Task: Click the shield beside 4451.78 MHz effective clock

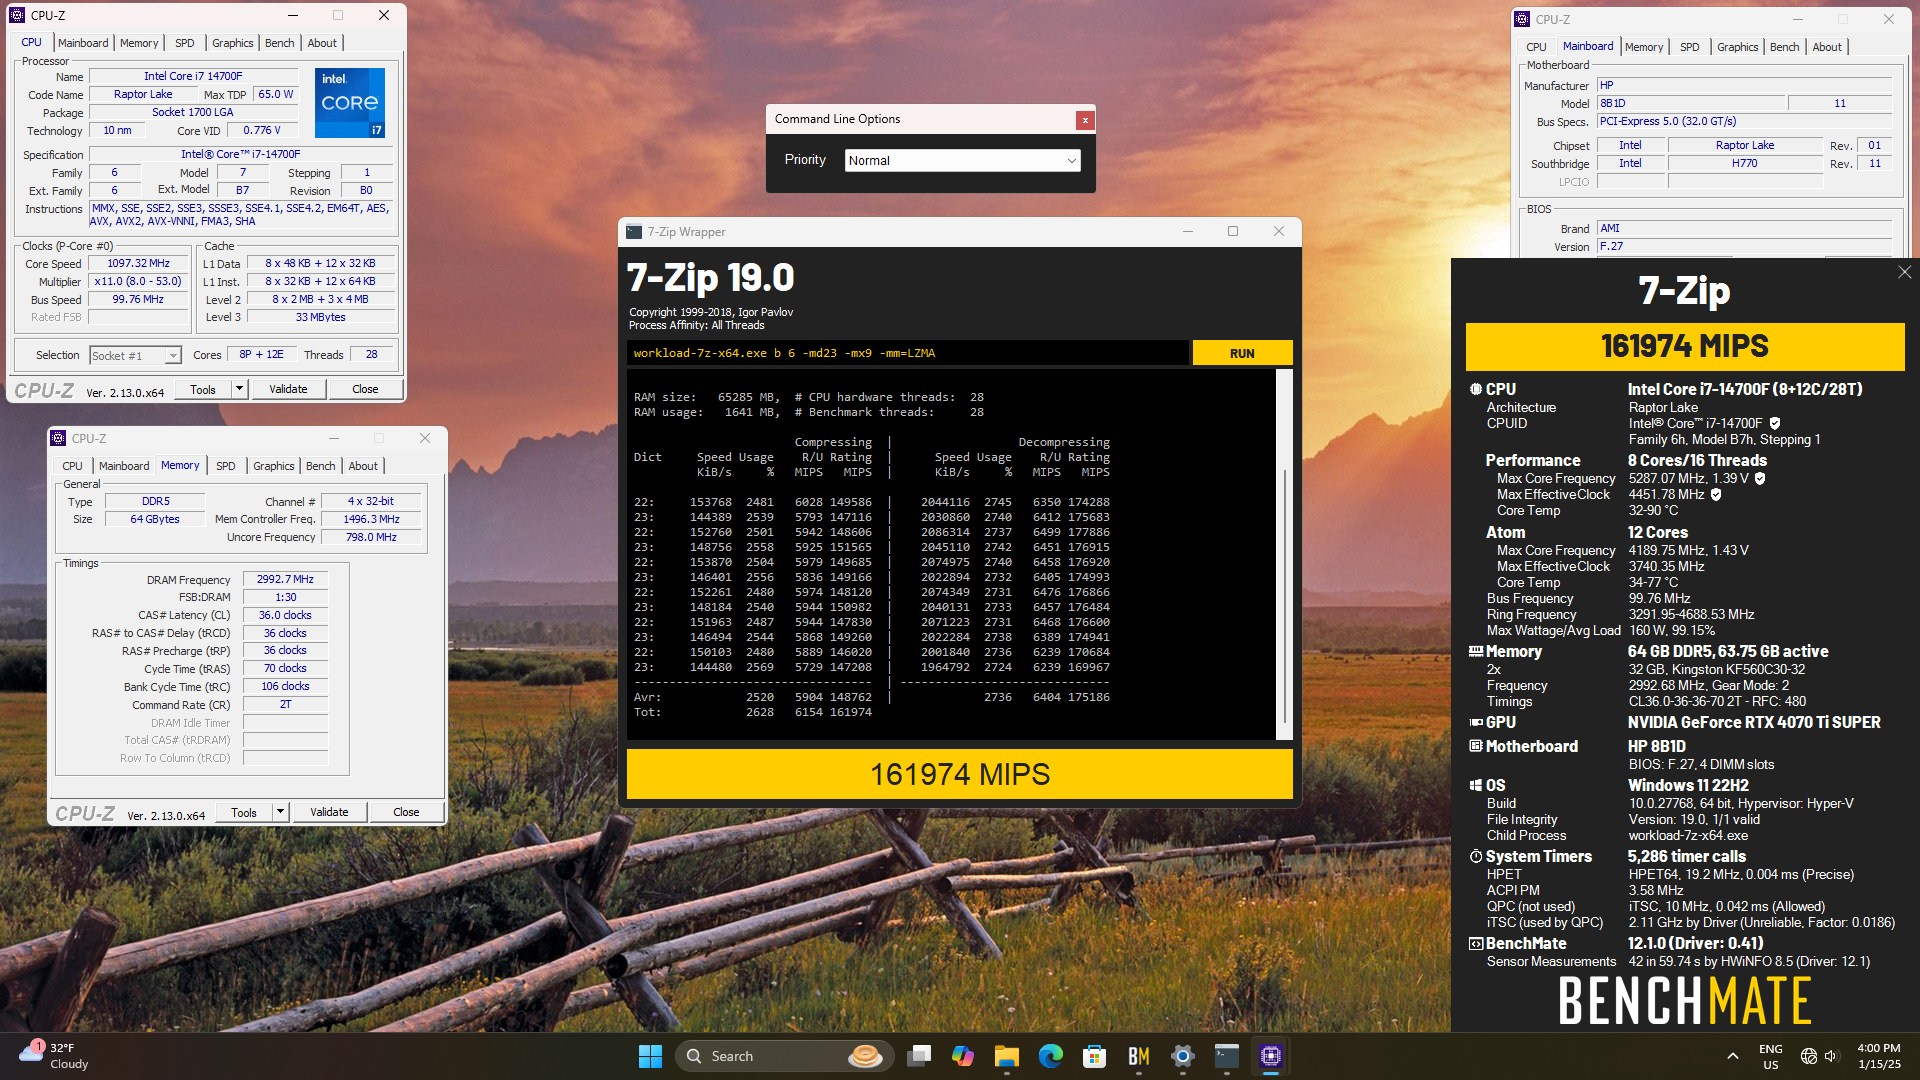Action: [x=1716, y=494]
